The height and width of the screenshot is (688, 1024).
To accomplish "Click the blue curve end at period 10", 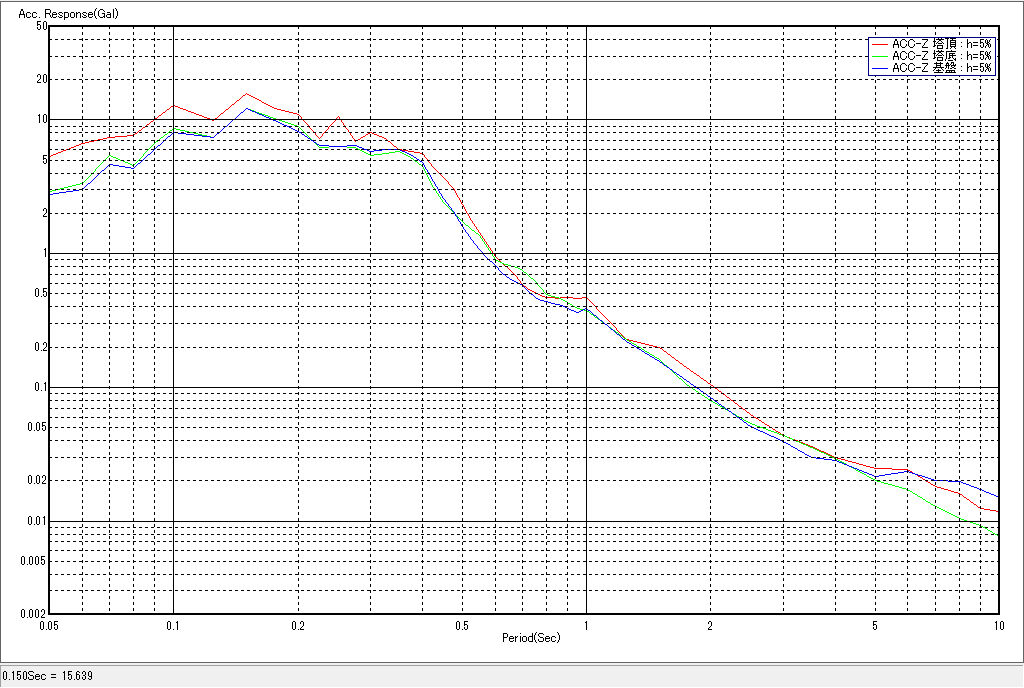I will 997,497.
